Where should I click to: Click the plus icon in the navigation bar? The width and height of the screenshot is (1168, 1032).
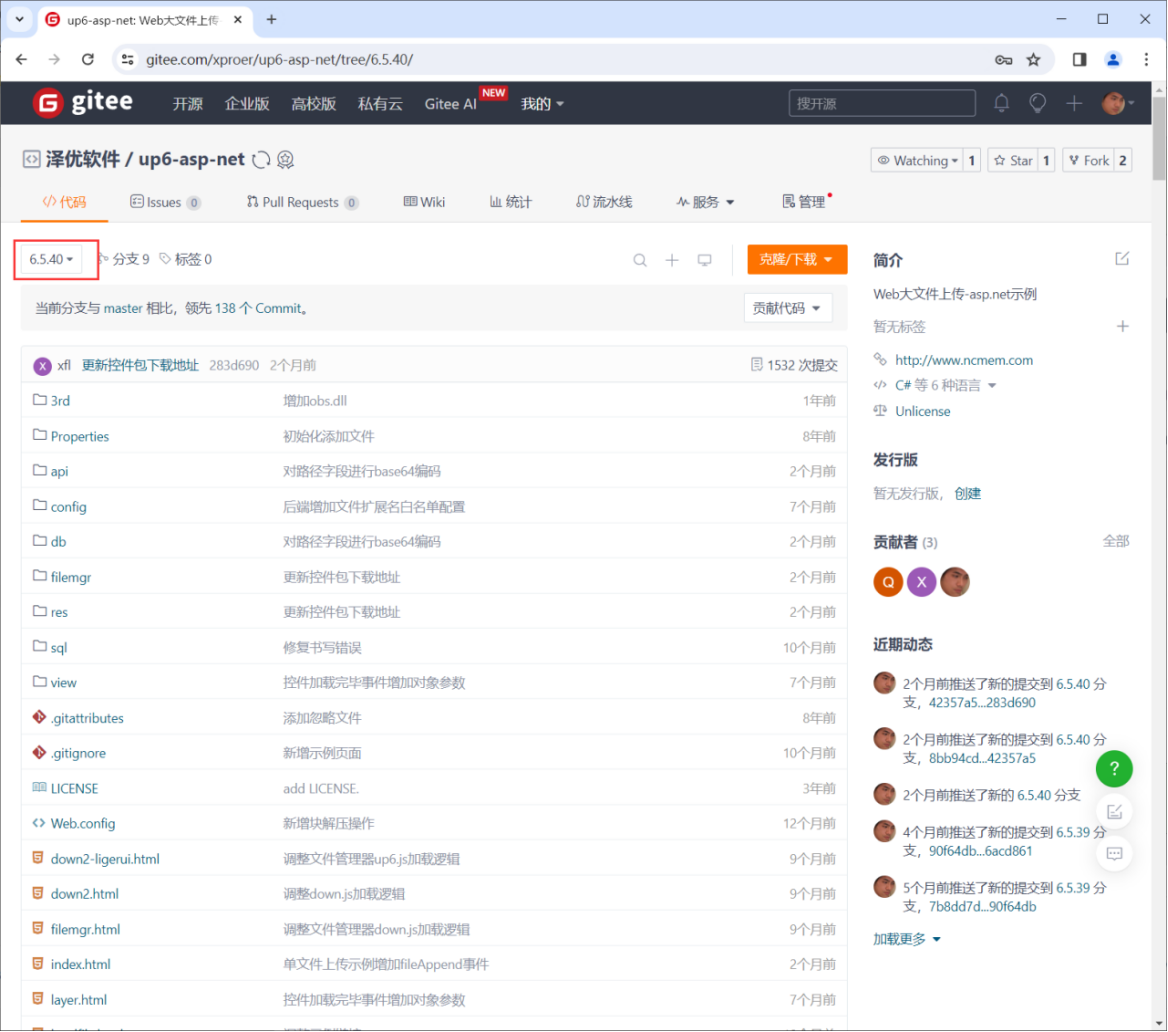tap(1073, 102)
